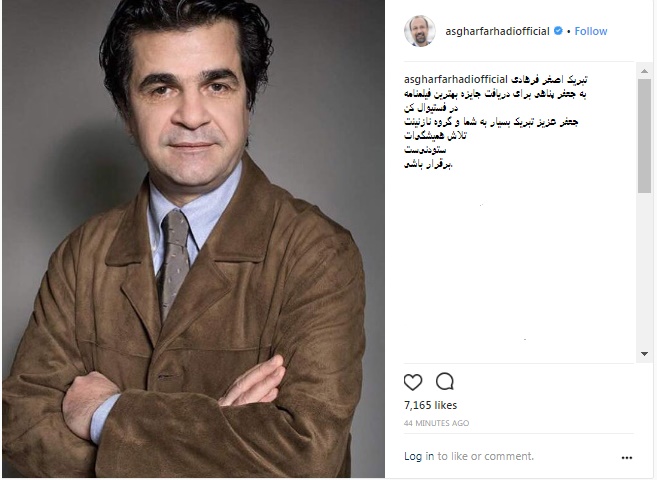The image size is (657, 480).
Task: Click asgharfarhadiofficial username inside the caption
Action: [x=456, y=79]
